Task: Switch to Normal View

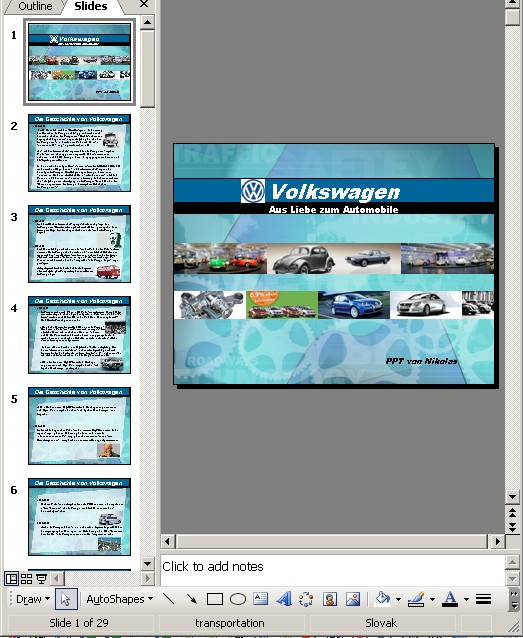Action: point(11,578)
